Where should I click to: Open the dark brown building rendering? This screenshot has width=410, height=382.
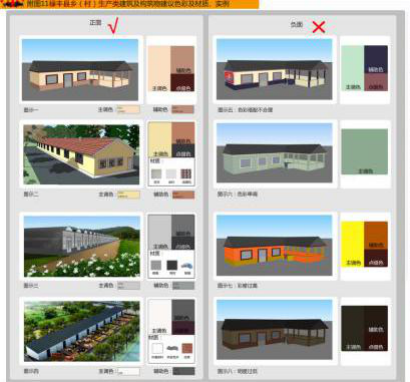click(x=274, y=330)
